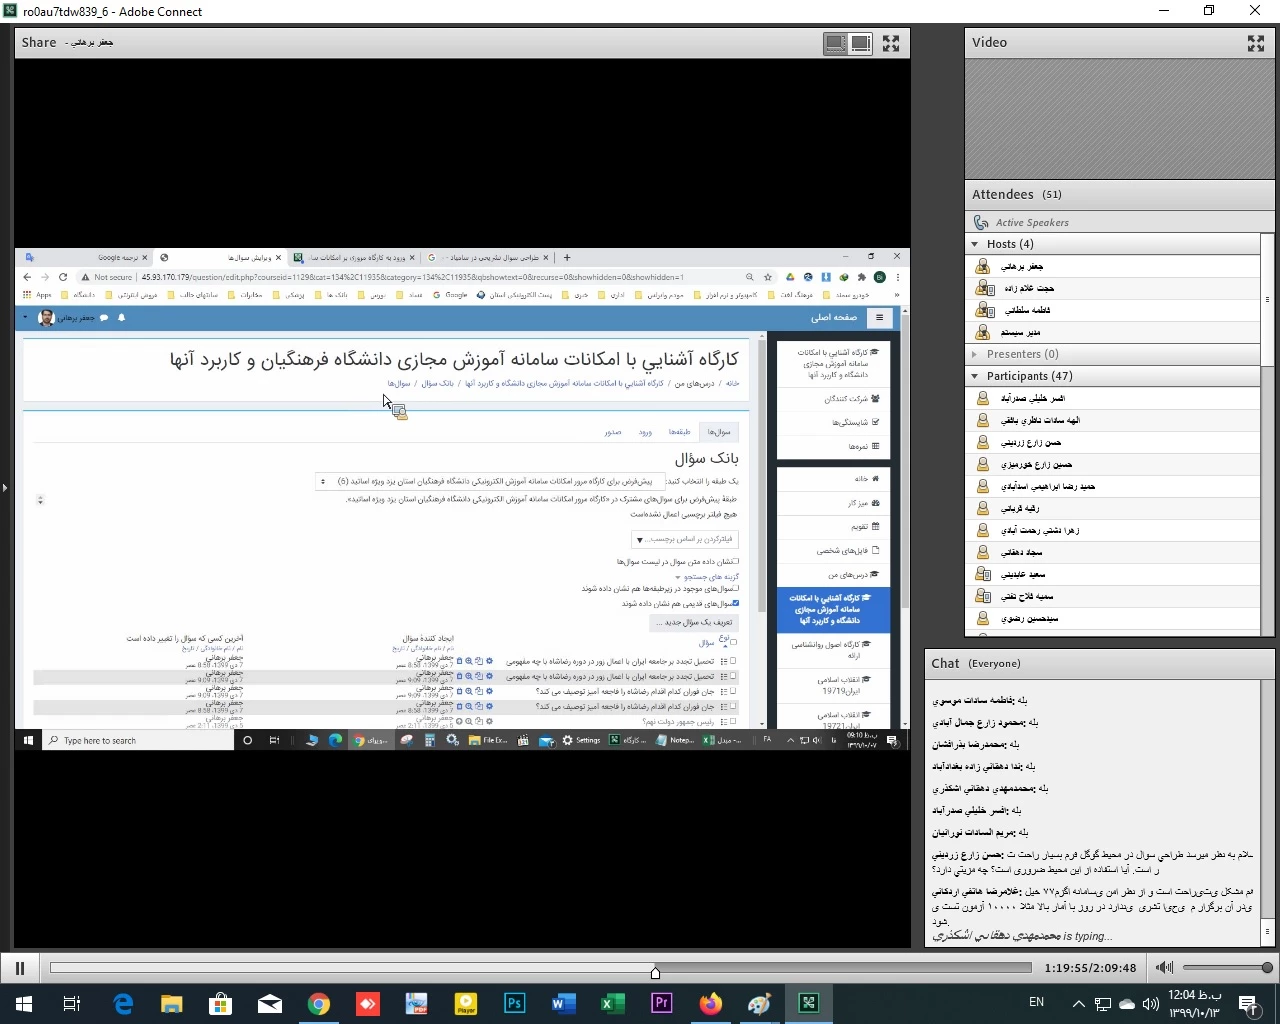Image resolution: width=1280 pixels, height=1024 pixels.
Task: Mute the recording using the speaker icon
Action: coord(1164,967)
